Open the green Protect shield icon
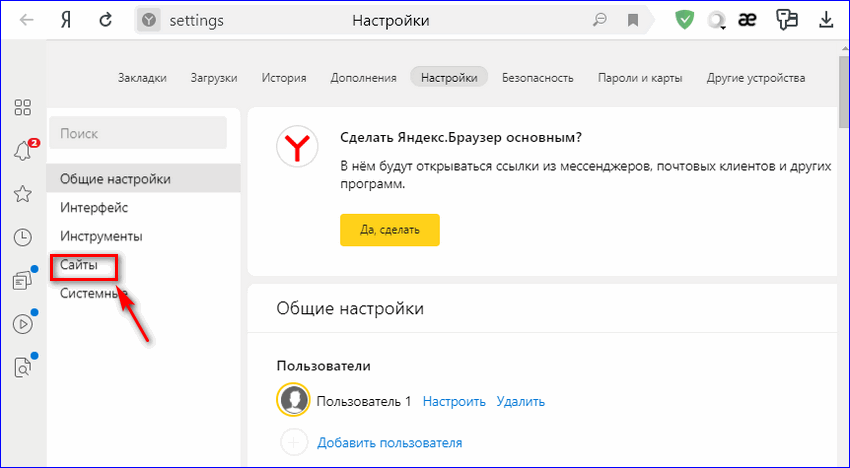The width and height of the screenshot is (850, 468). click(x=684, y=21)
